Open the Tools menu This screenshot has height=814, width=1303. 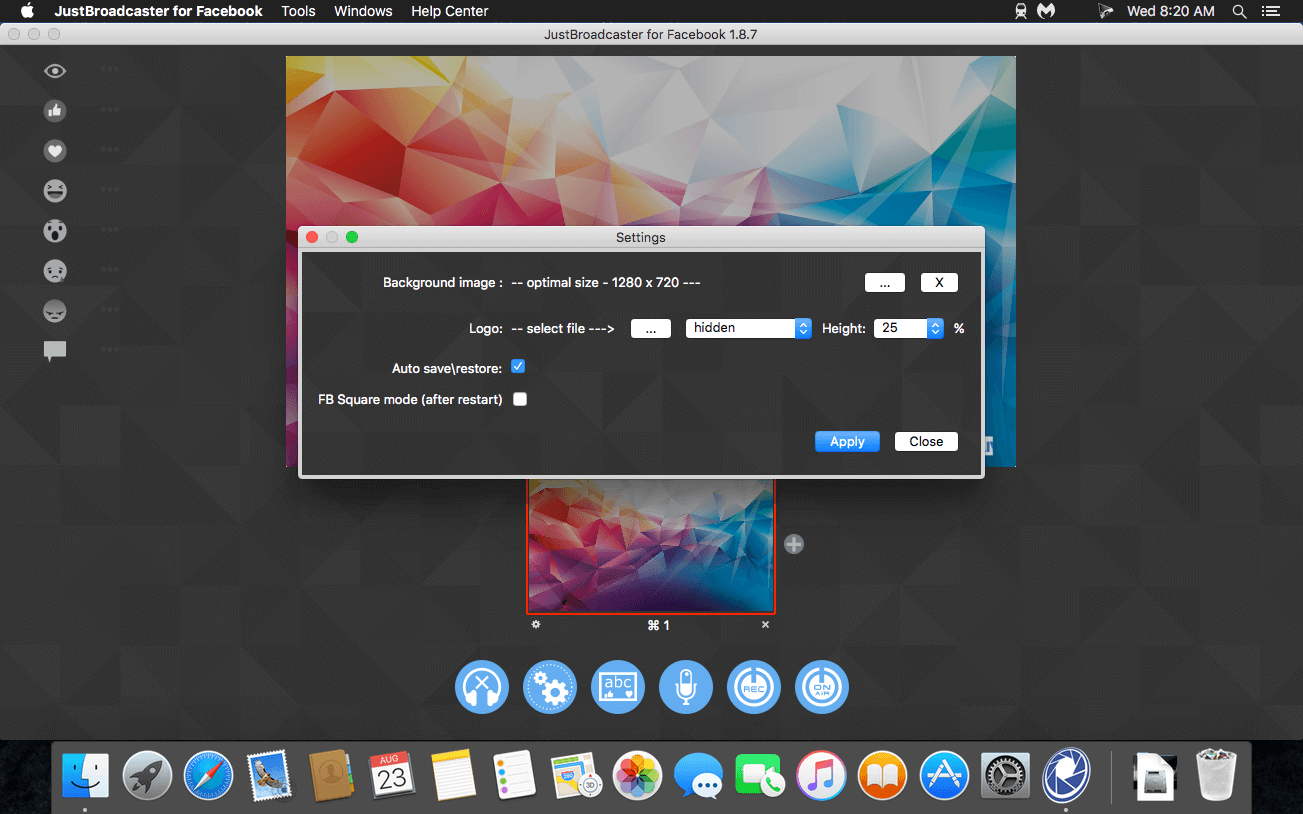click(298, 11)
